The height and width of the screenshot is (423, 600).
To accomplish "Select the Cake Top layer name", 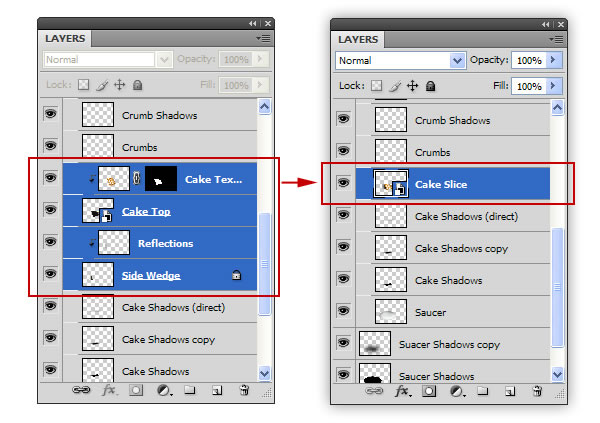I will 146,211.
